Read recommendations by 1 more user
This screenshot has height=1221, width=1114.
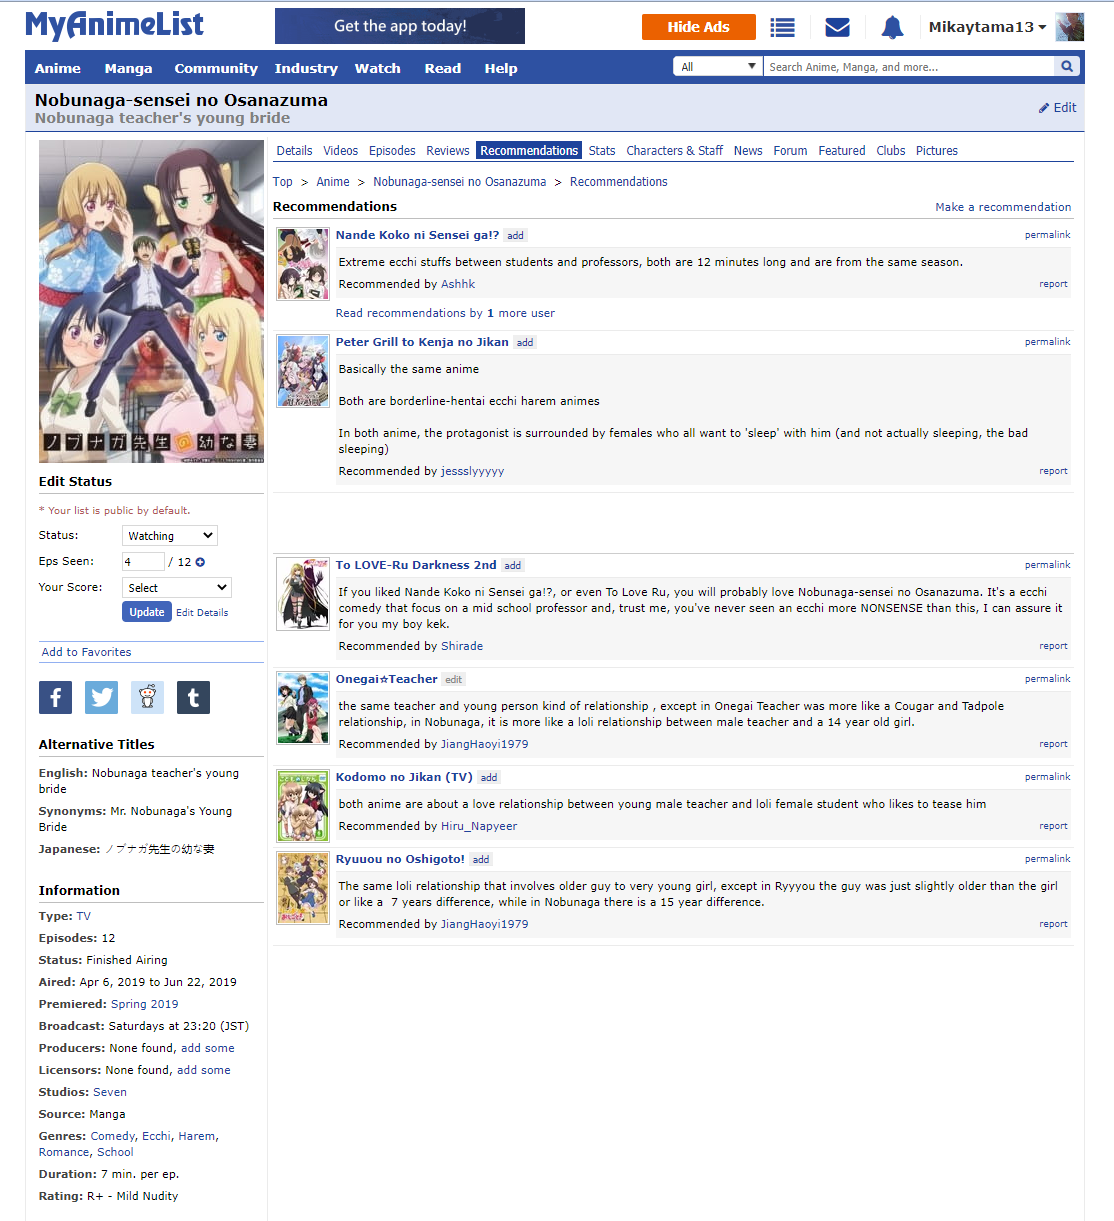(445, 313)
